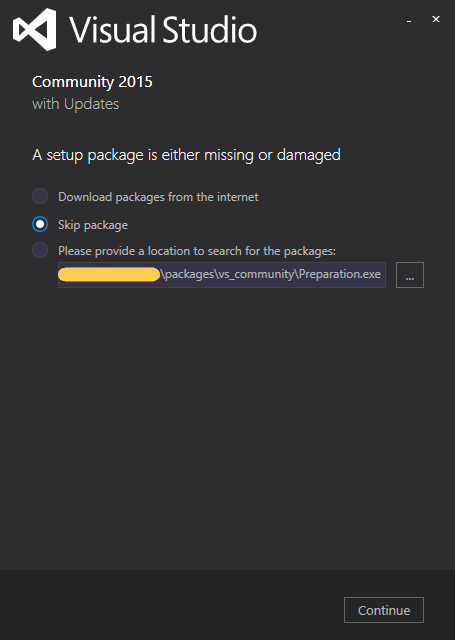Image resolution: width=455 pixels, height=640 pixels.
Task: Minimize the Visual Studio setup window
Action: [x=408, y=21]
